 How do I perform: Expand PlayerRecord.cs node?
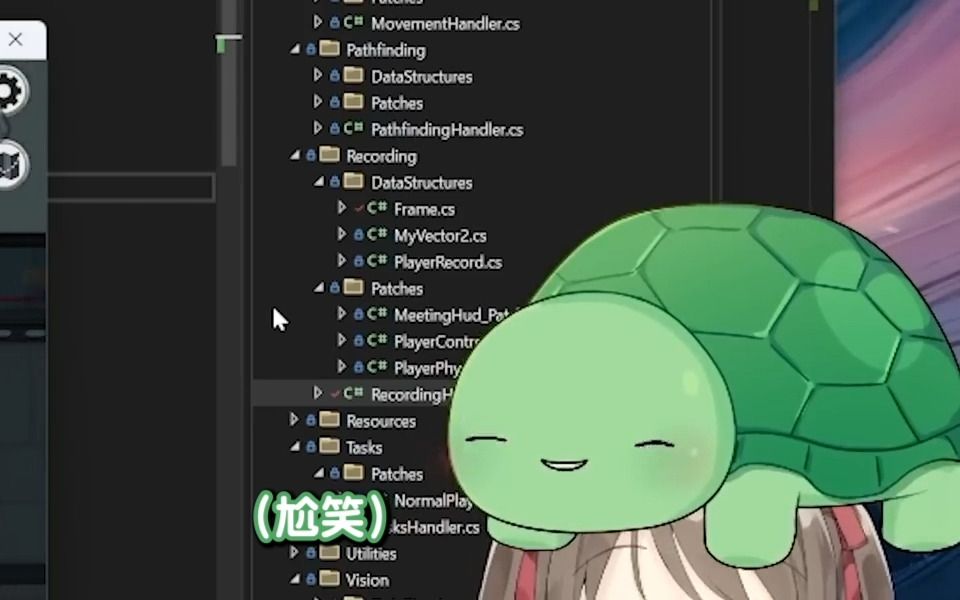click(342, 262)
